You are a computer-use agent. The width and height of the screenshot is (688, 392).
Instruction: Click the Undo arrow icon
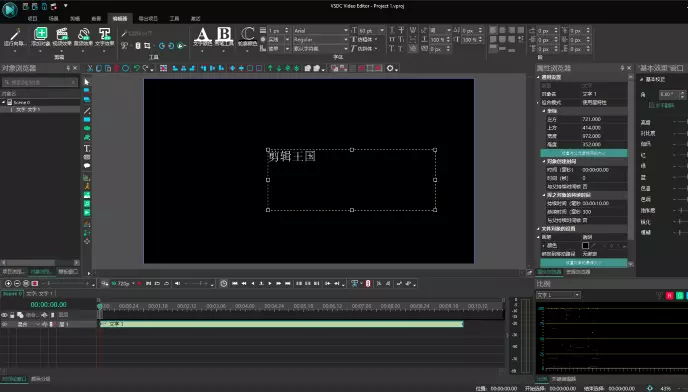[x=136, y=68]
